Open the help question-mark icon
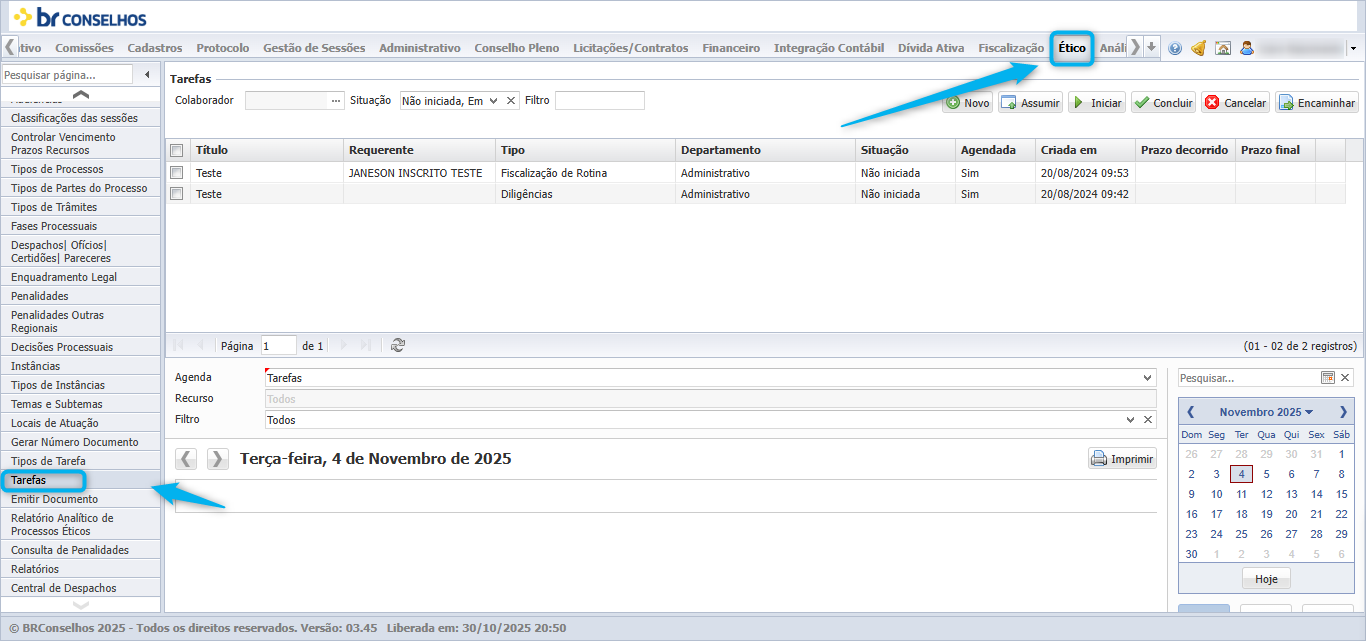 (x=1175, y=48)
